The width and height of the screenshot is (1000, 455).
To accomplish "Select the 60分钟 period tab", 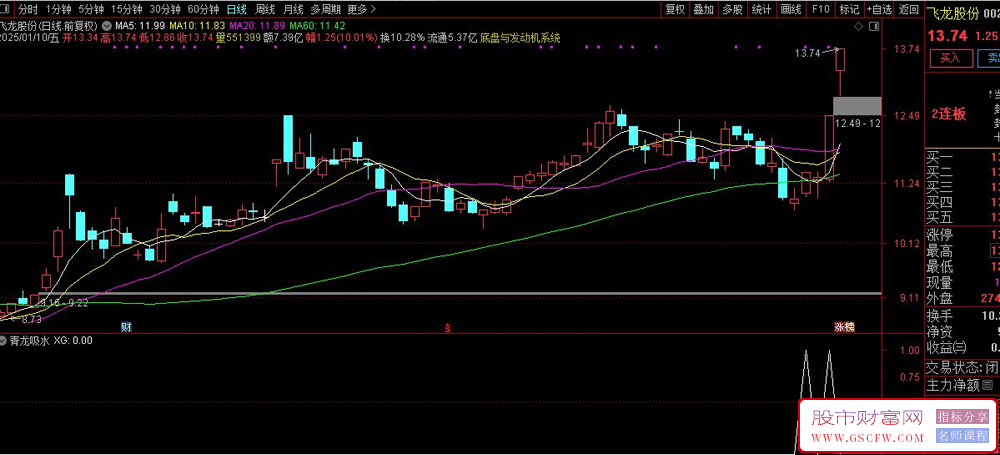I will pos(203,9).
